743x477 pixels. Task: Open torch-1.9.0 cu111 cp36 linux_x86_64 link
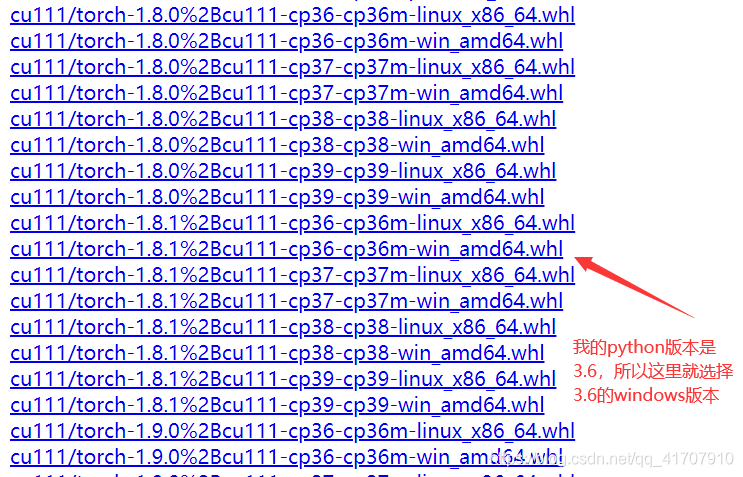click(292, 432)
